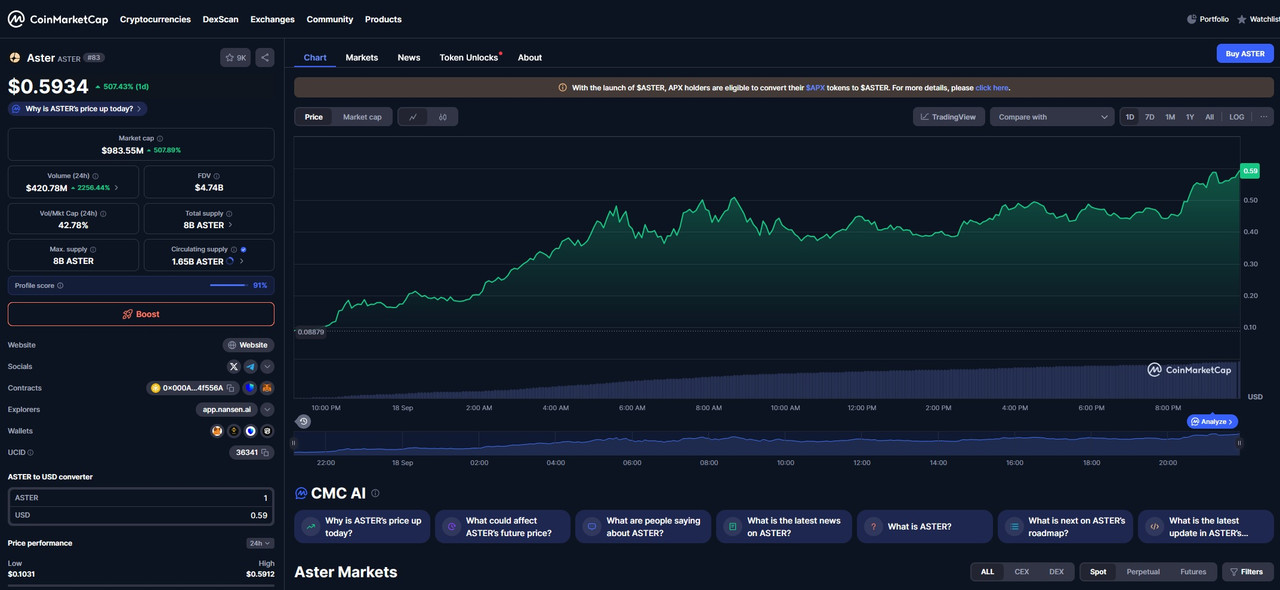The width and height of the screenshot is (1280, 590).
Task: Expand more explorers chevron
Action: (x=267, y=409)
